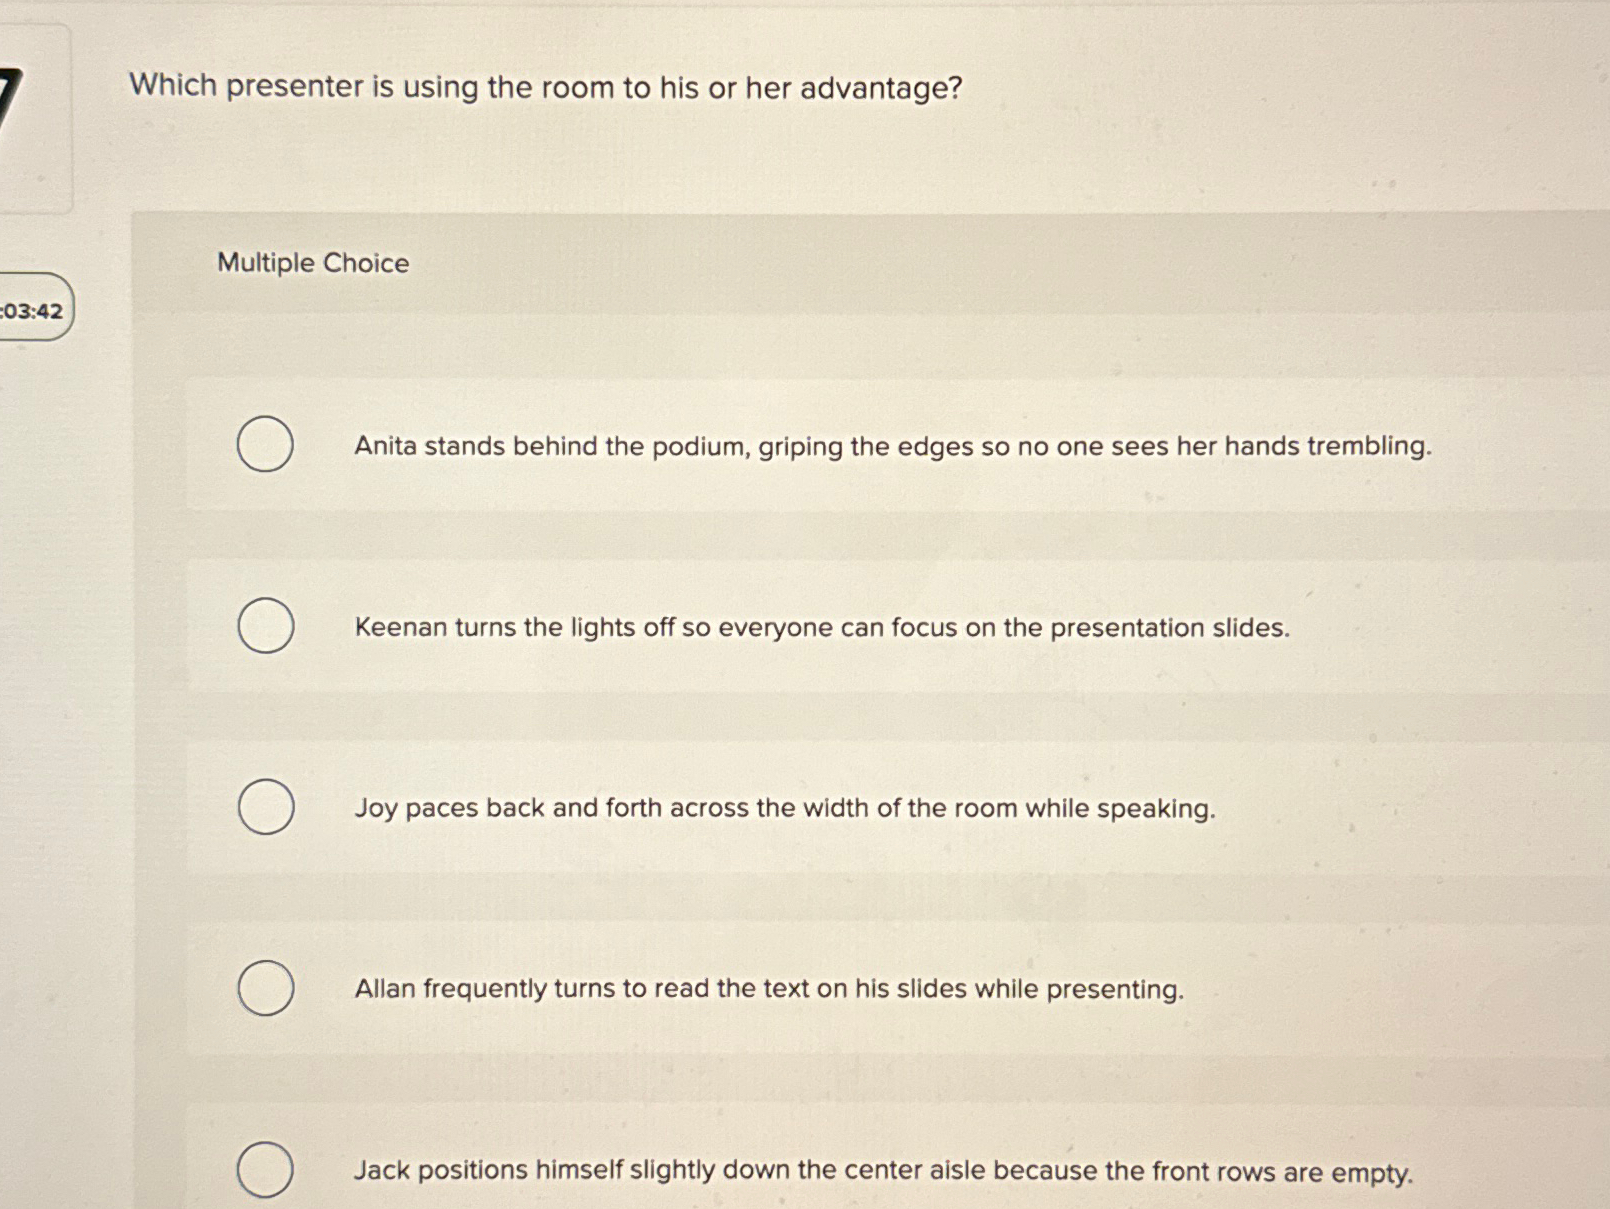Viewport: 1610px width, 1209px height.
Task: Click the answer about Joy pacing the room
Action: click(x=785, y=809)
